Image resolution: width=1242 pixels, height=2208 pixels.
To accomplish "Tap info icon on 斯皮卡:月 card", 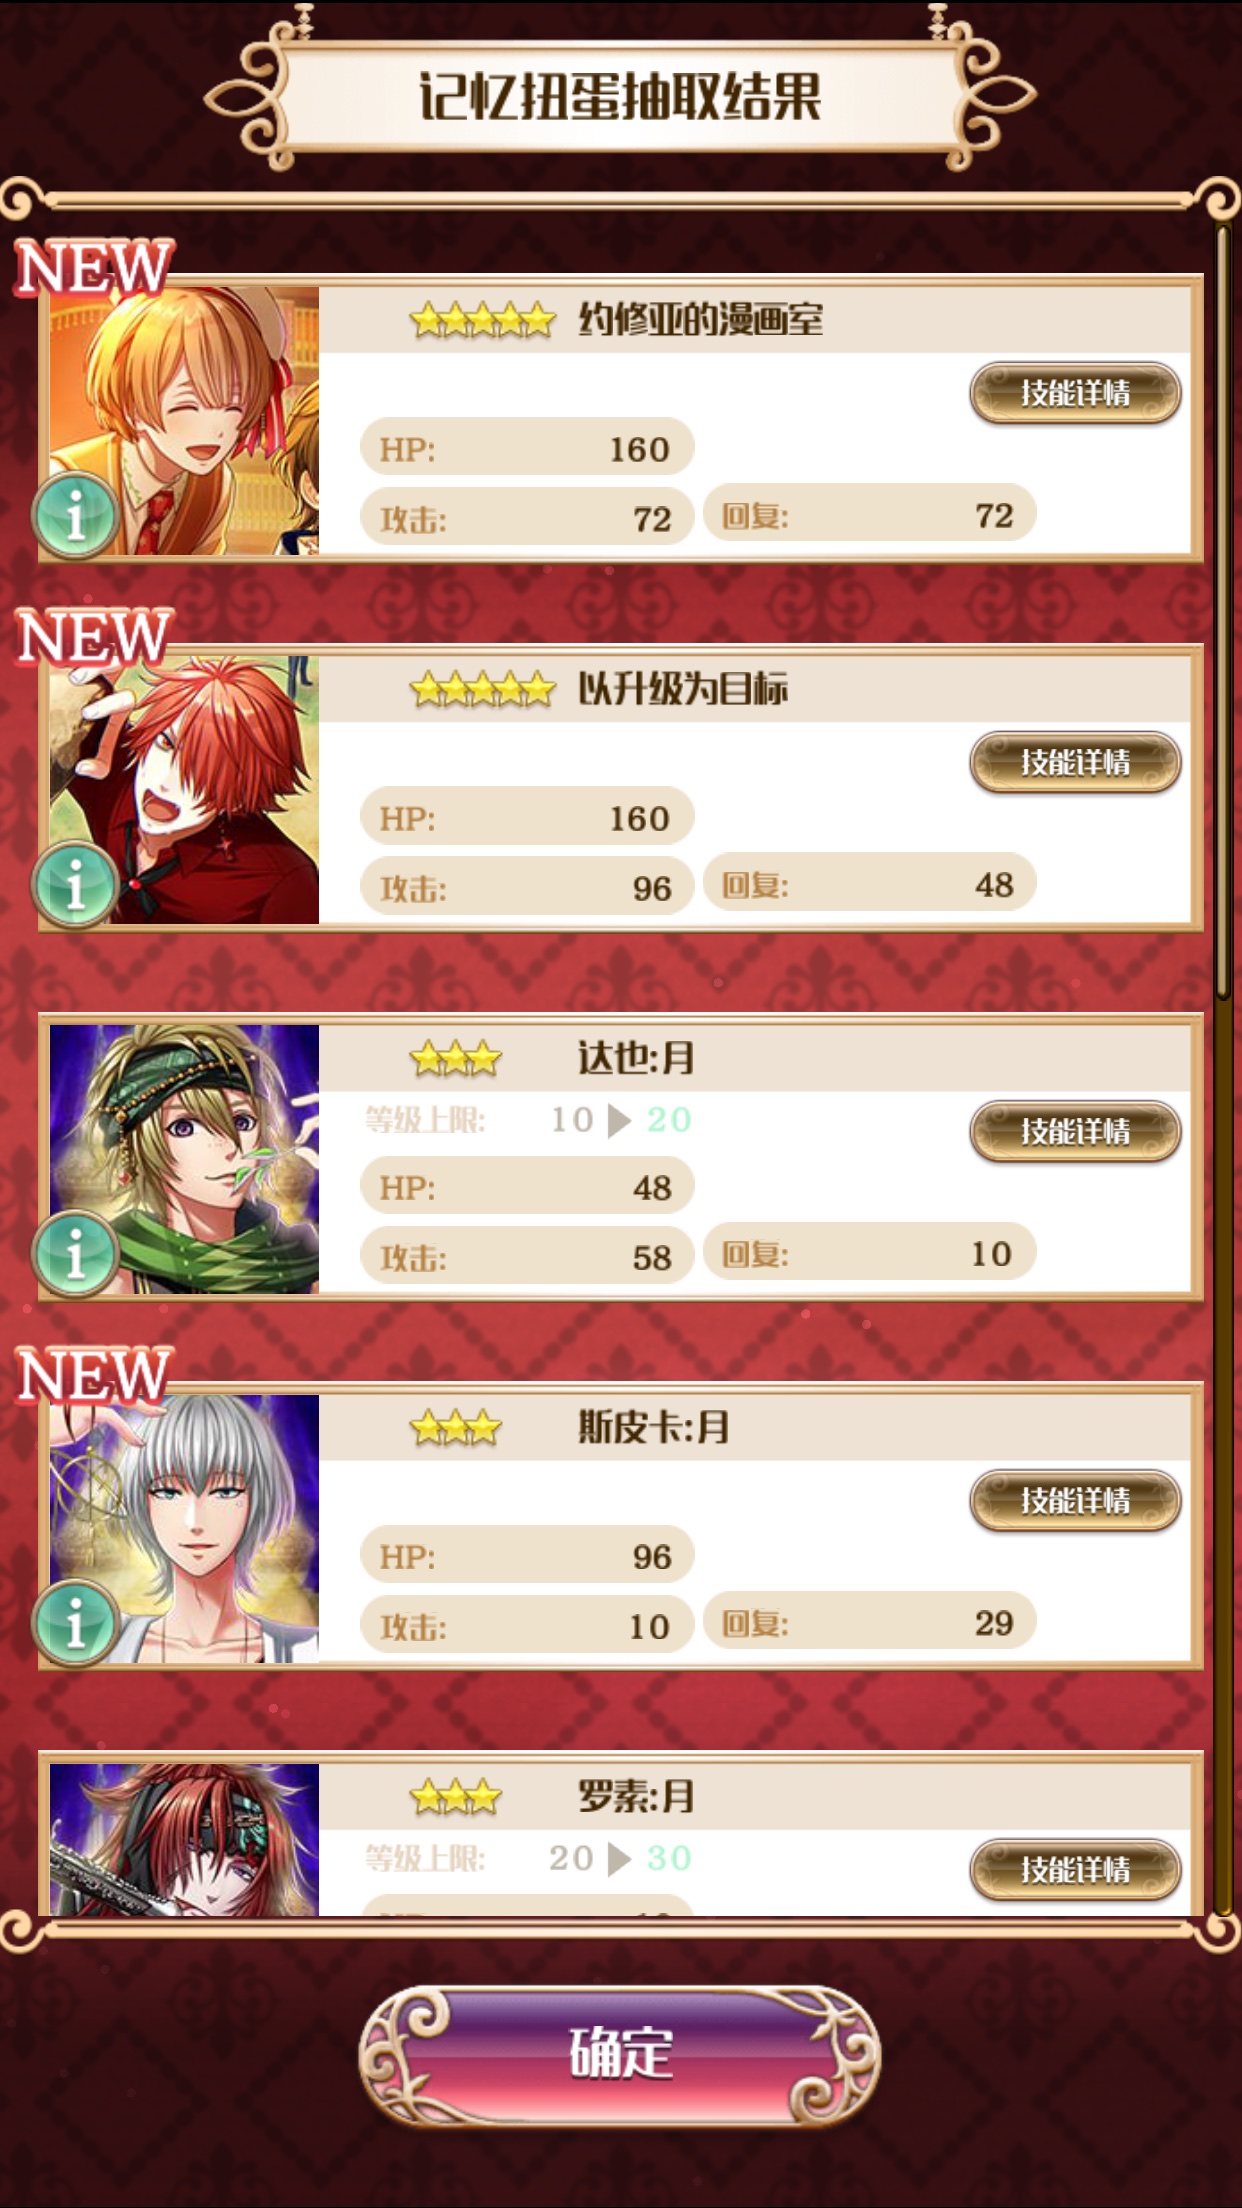I will tap(75, 1623).
